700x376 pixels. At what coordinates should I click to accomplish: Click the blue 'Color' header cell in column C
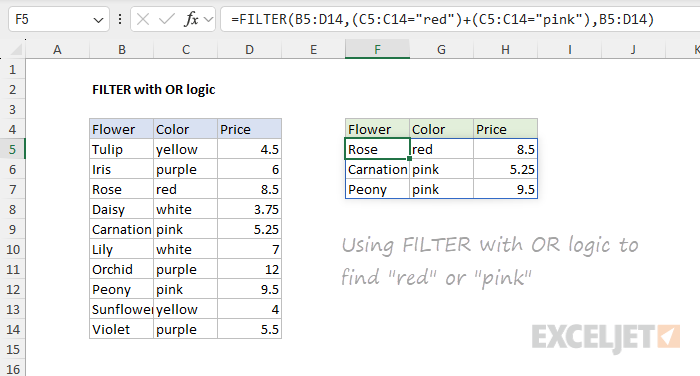(186, 129)
